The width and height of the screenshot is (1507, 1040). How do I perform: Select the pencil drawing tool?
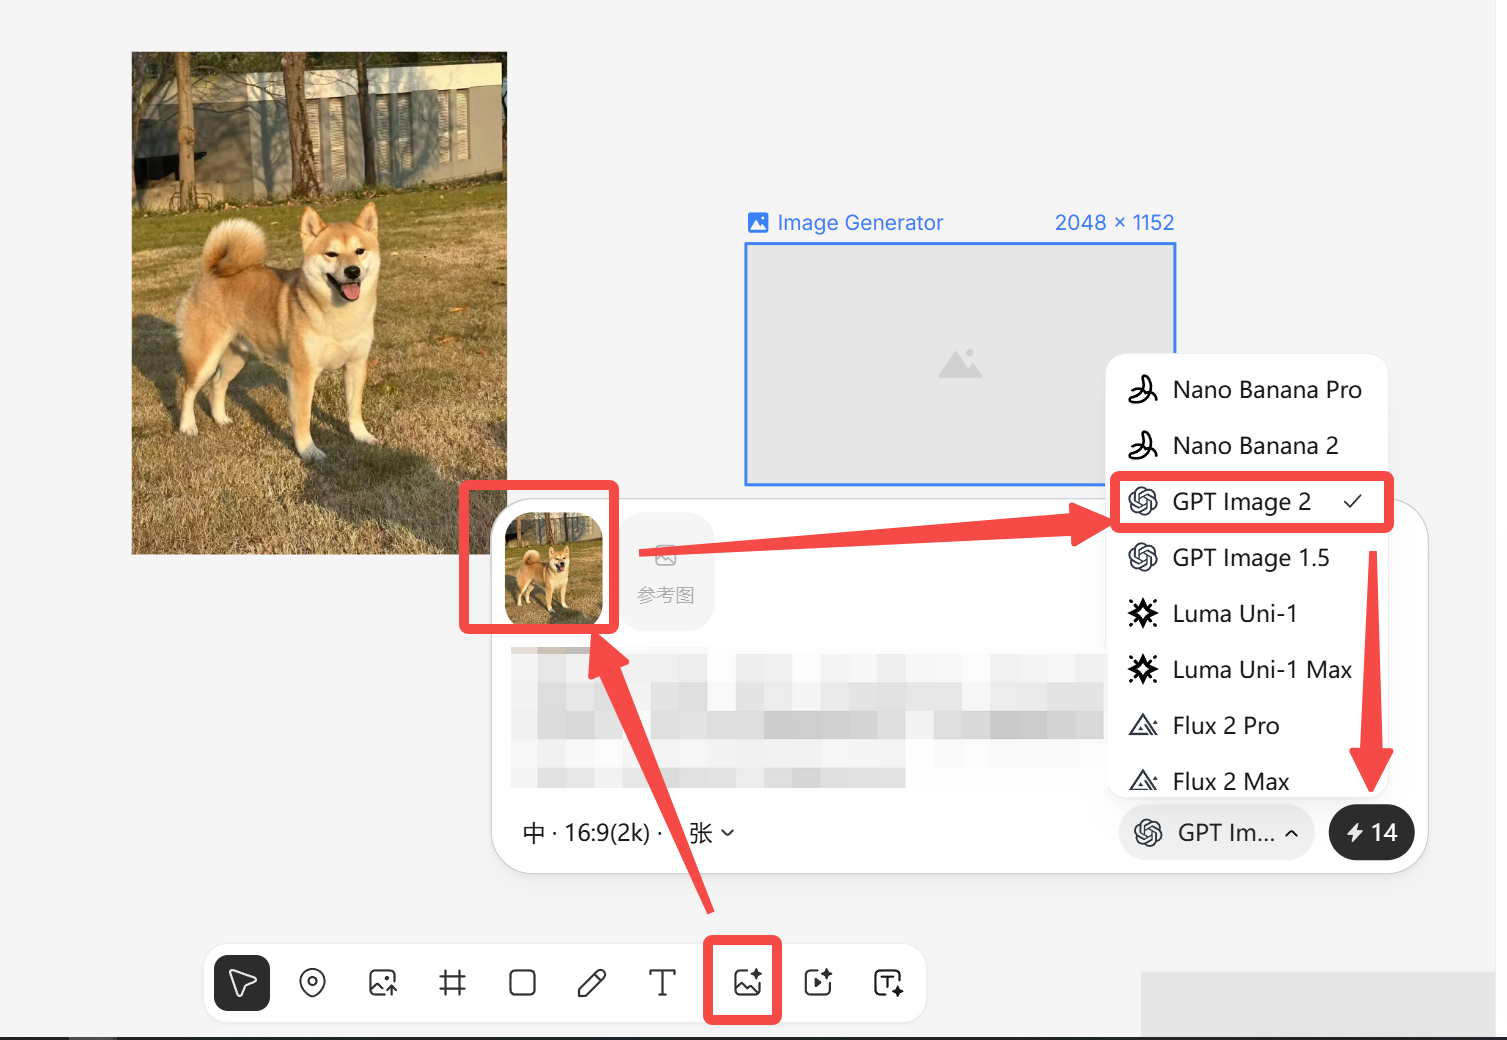pos(592,983)
